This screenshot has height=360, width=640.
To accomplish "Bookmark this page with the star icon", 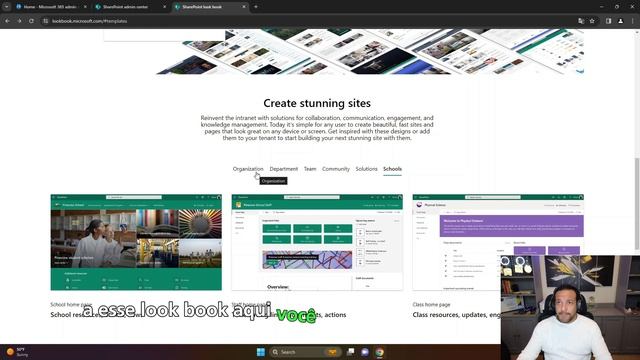I will 592,21.
